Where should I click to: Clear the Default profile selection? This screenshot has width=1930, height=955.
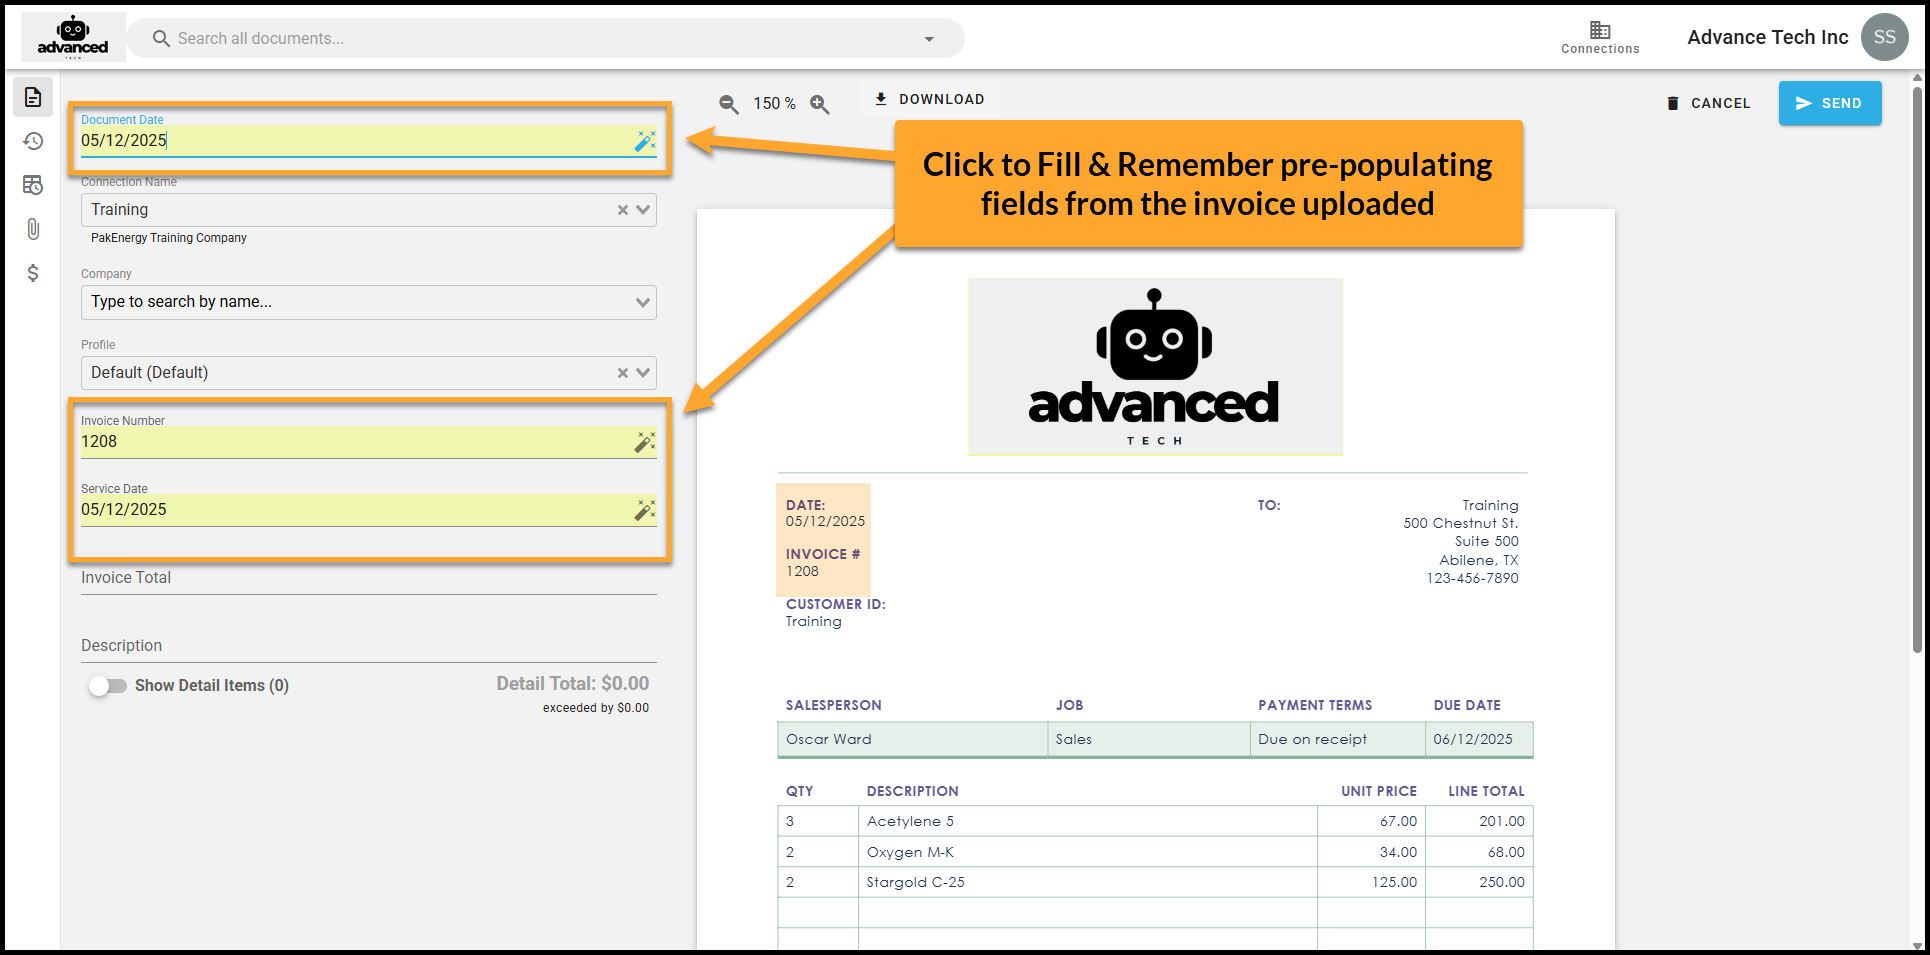pos(623,373)
